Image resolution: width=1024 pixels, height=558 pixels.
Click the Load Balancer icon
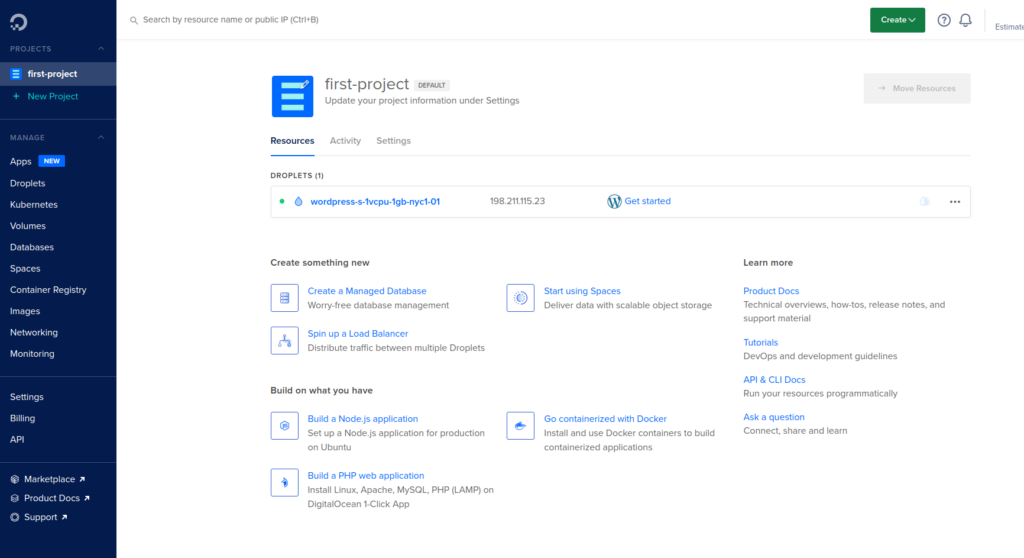[285, 340]
